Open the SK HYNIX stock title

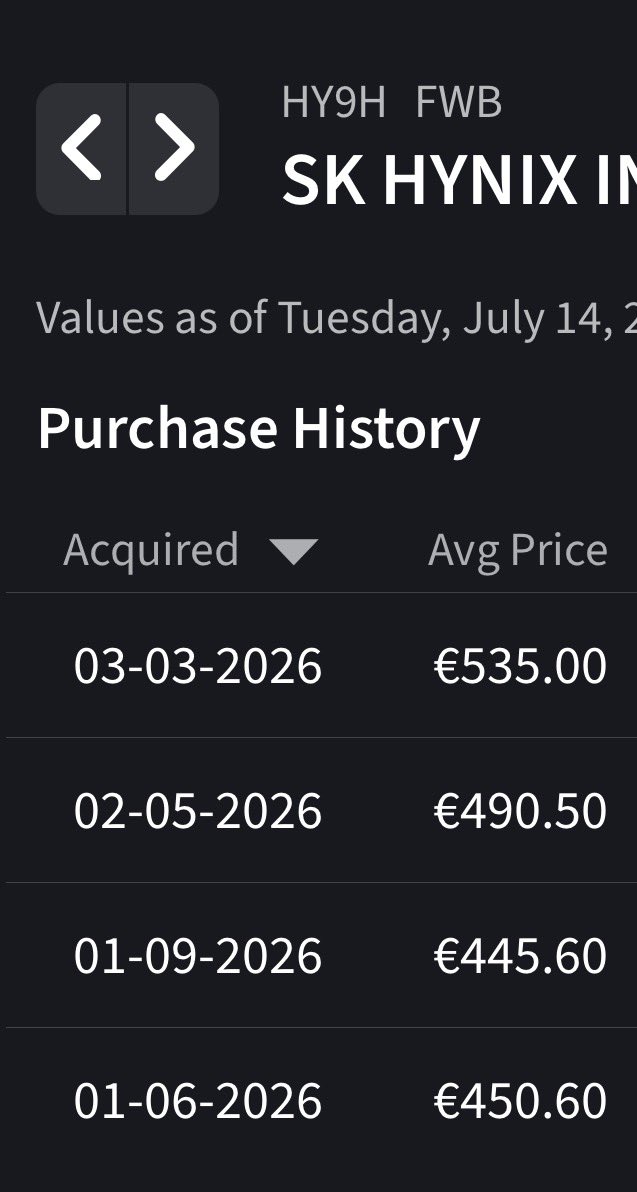click(x=459, y=180)
